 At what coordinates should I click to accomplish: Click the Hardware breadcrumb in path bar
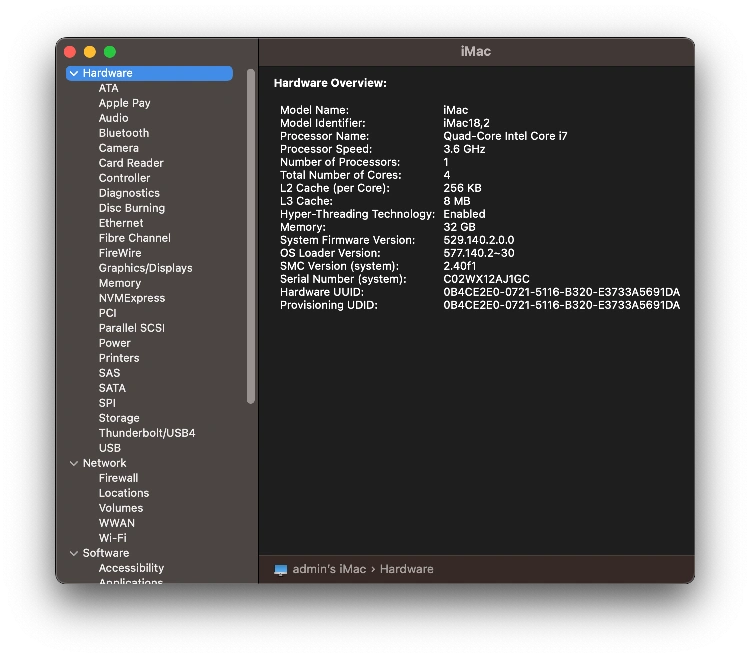click(406, 569)
